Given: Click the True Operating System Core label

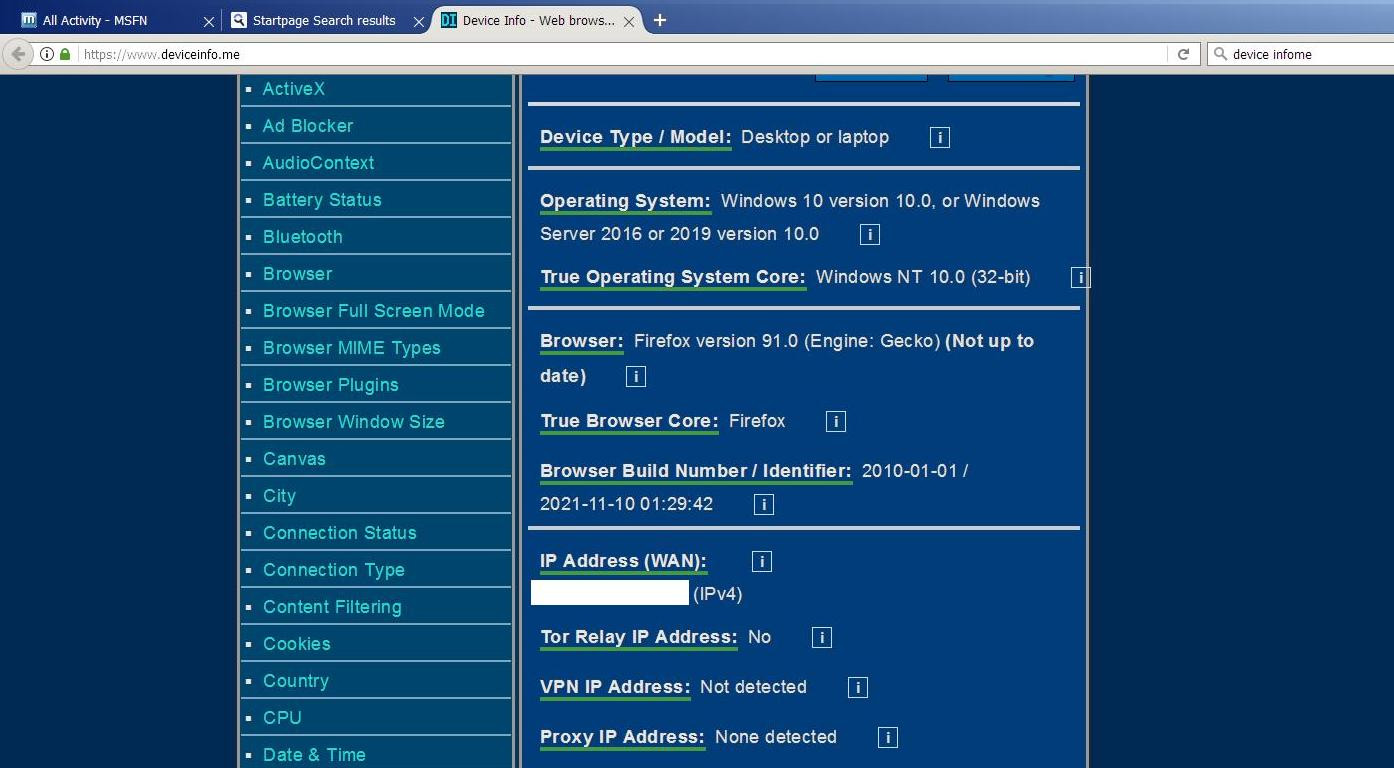Looking at the screenshot, I should [x=673, y=278].
